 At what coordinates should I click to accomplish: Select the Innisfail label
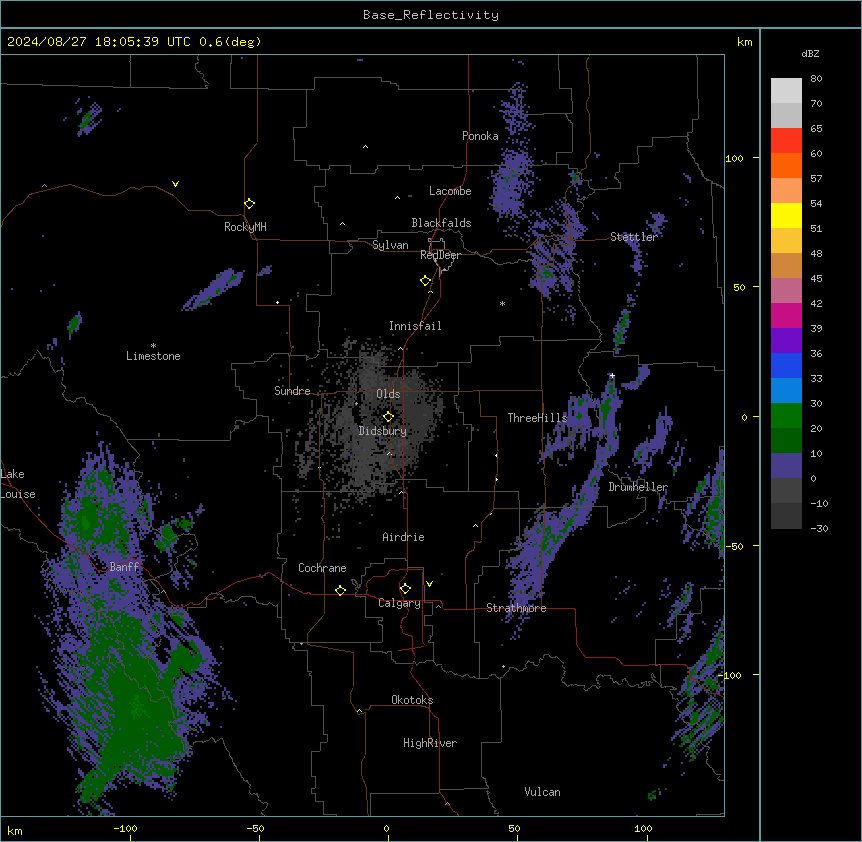[415, 326]
